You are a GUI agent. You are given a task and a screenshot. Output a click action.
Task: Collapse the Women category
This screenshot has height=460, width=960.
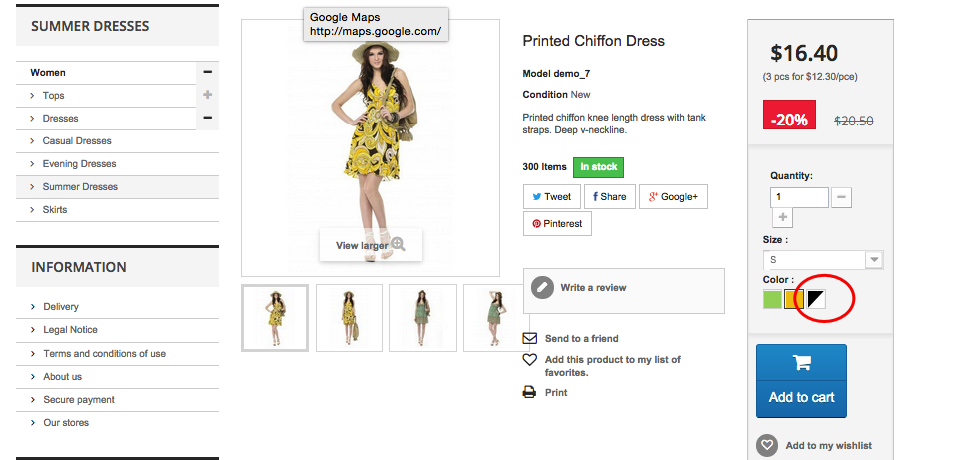[x=208, y=72]
